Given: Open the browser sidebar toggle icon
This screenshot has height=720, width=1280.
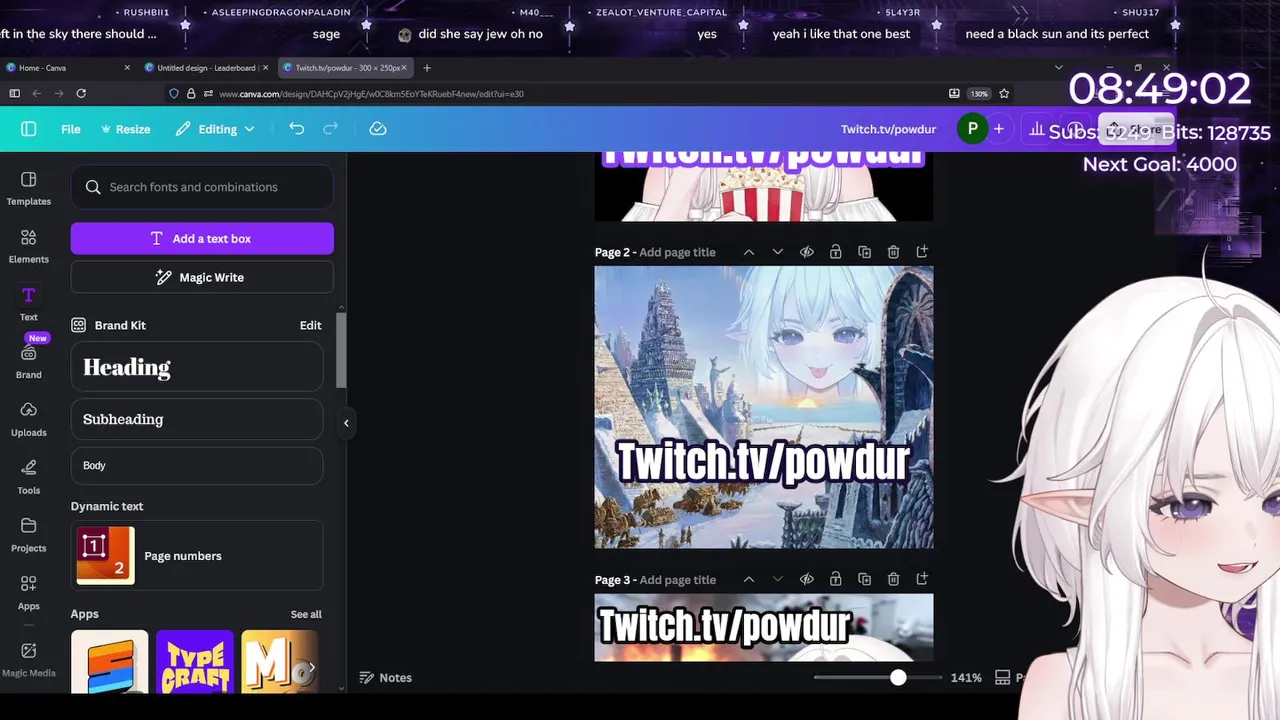Looking at the screenshot, I should coord(14,93).
